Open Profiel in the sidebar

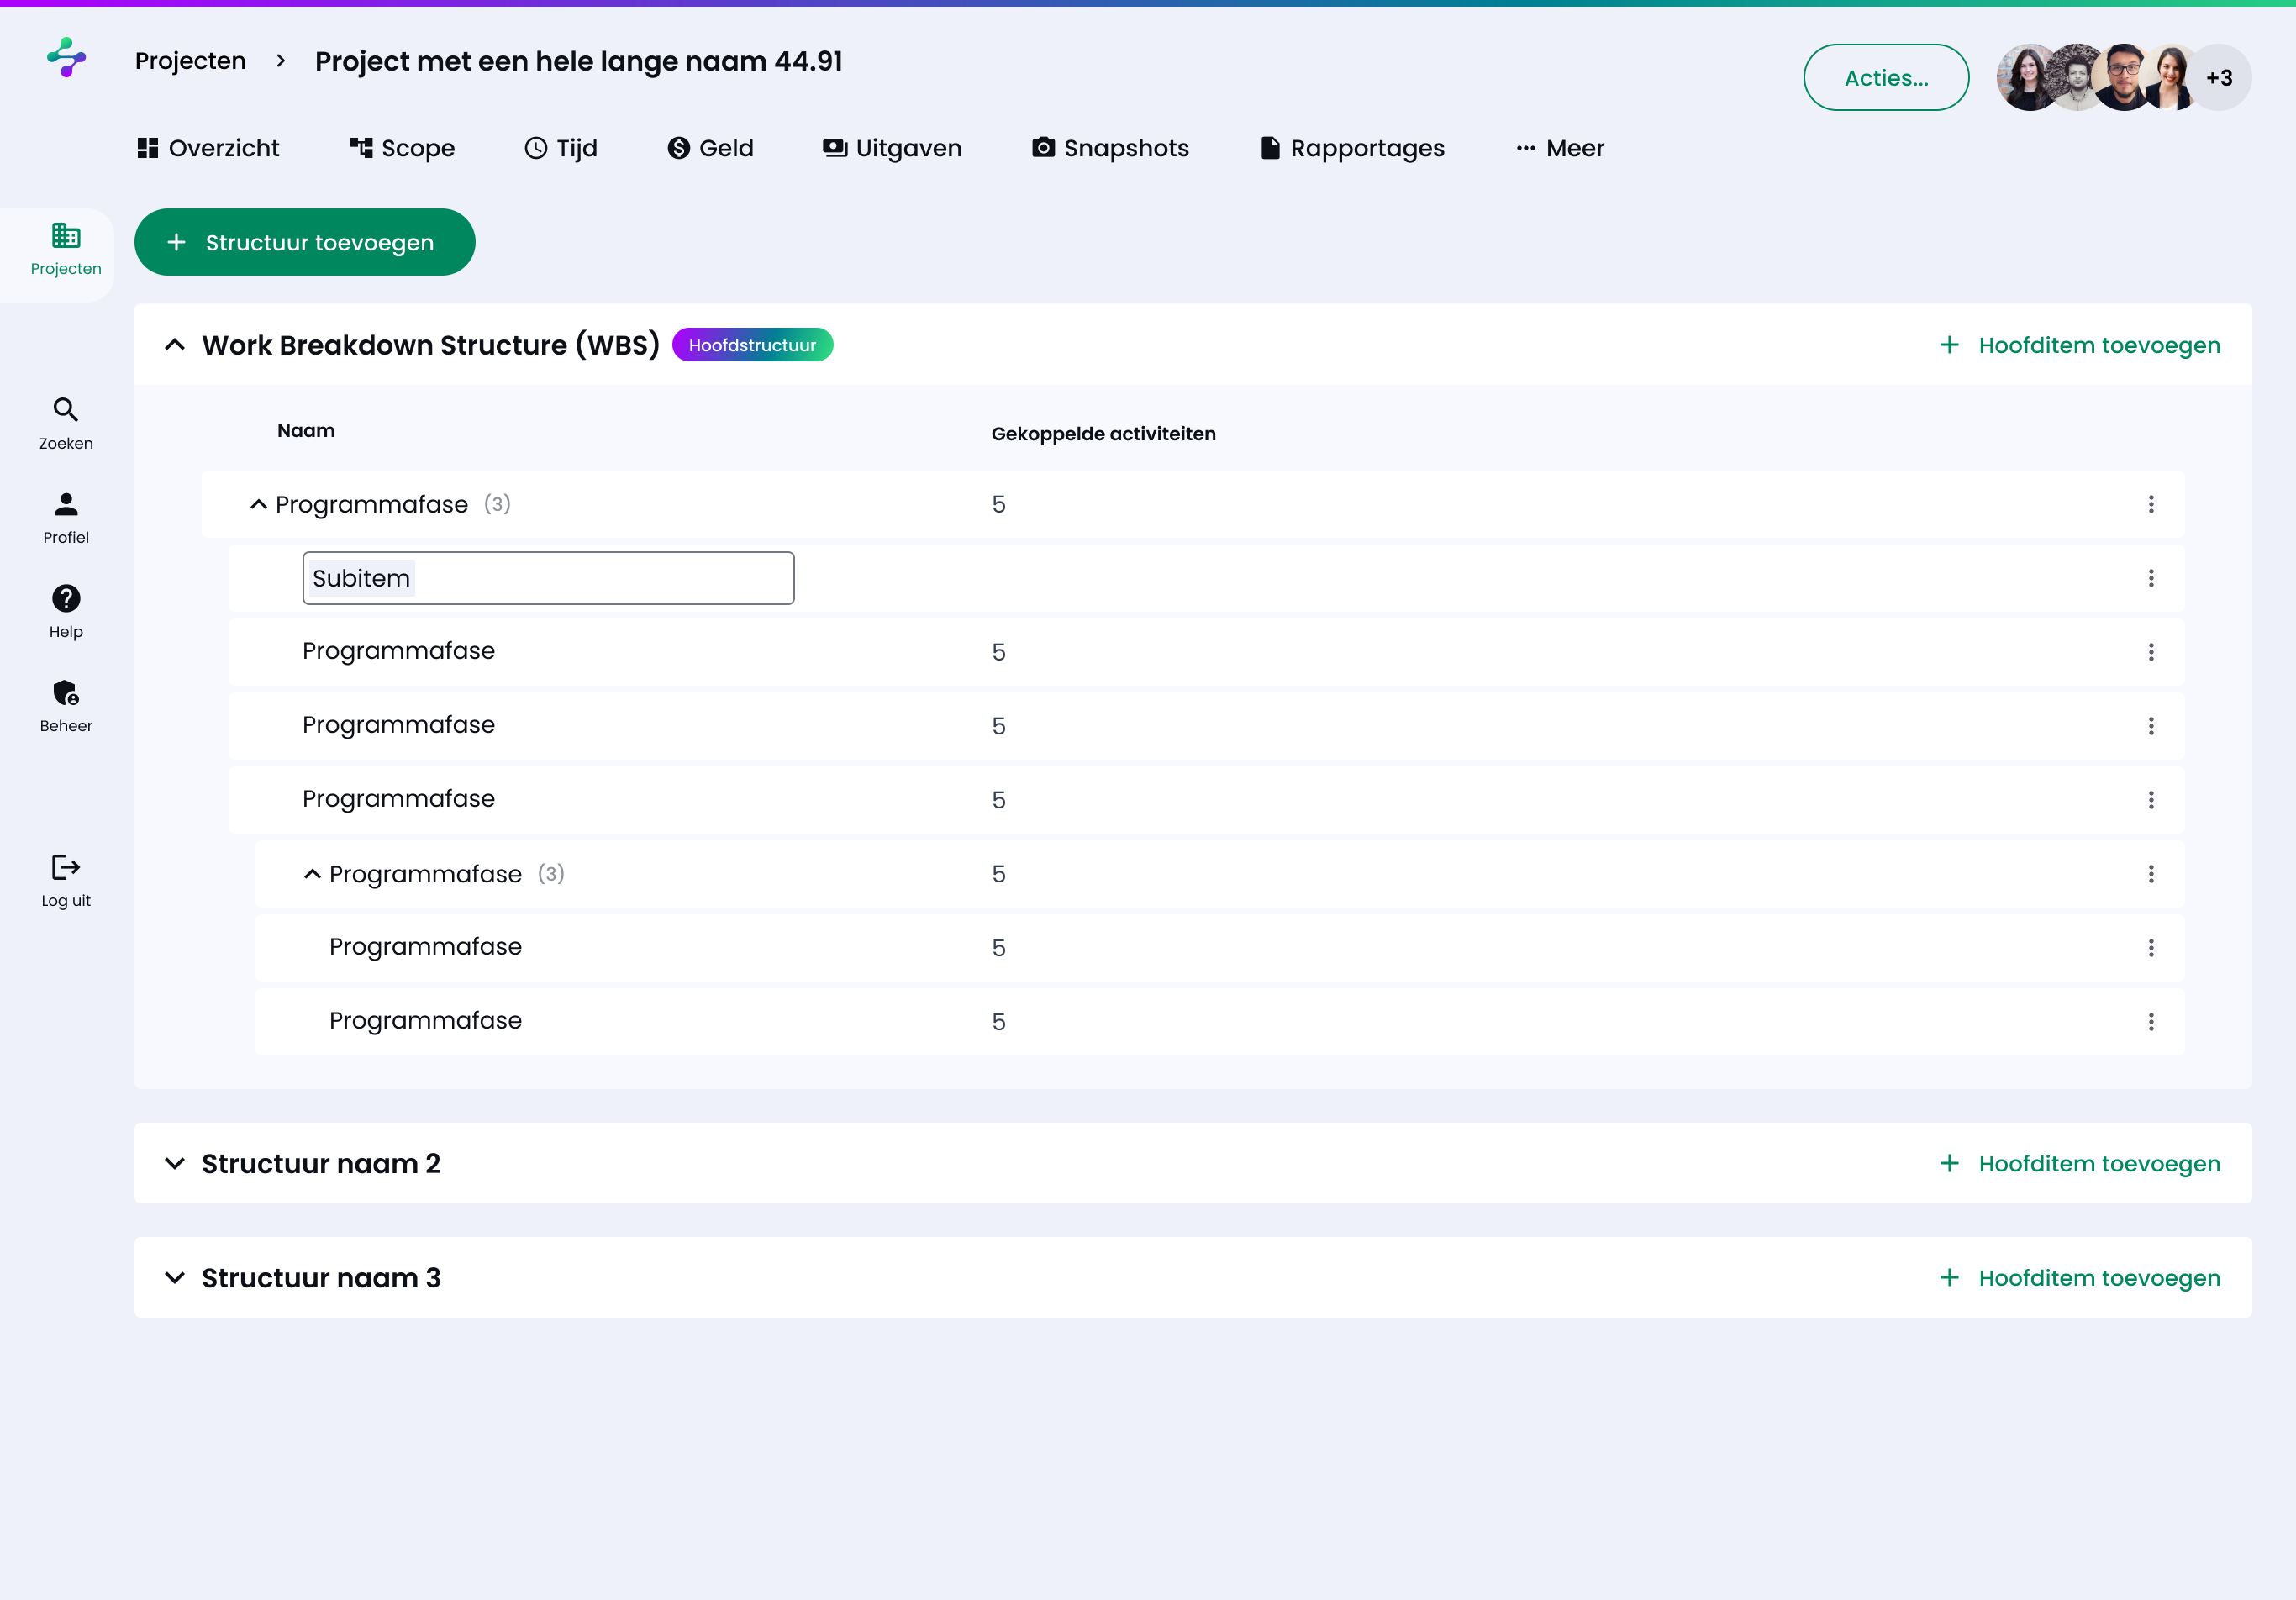[x=66, y=518]
